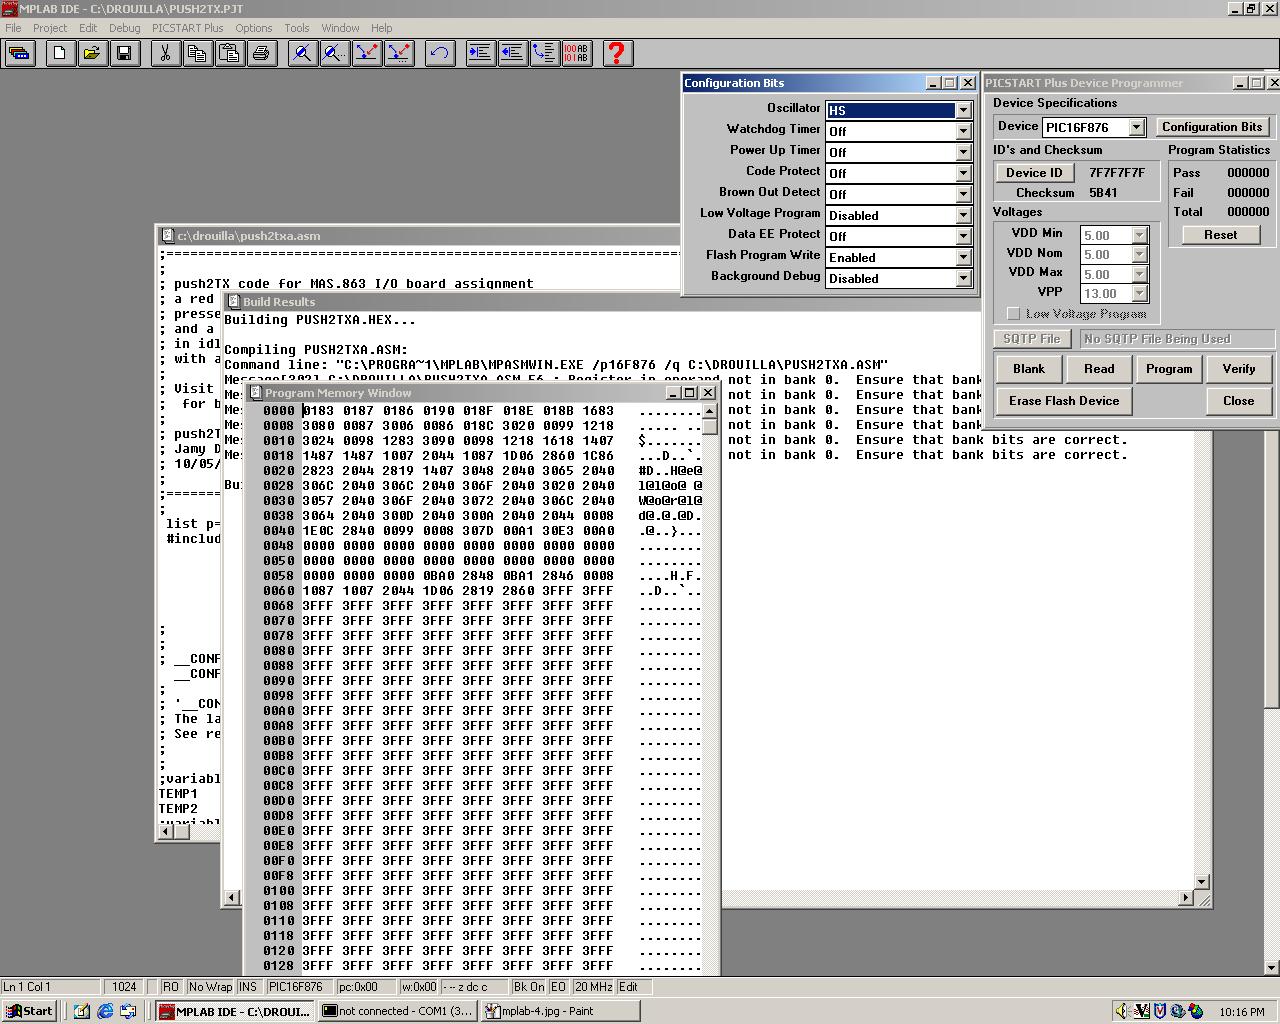Expand Code Protect dropdown

pos(963,173)
